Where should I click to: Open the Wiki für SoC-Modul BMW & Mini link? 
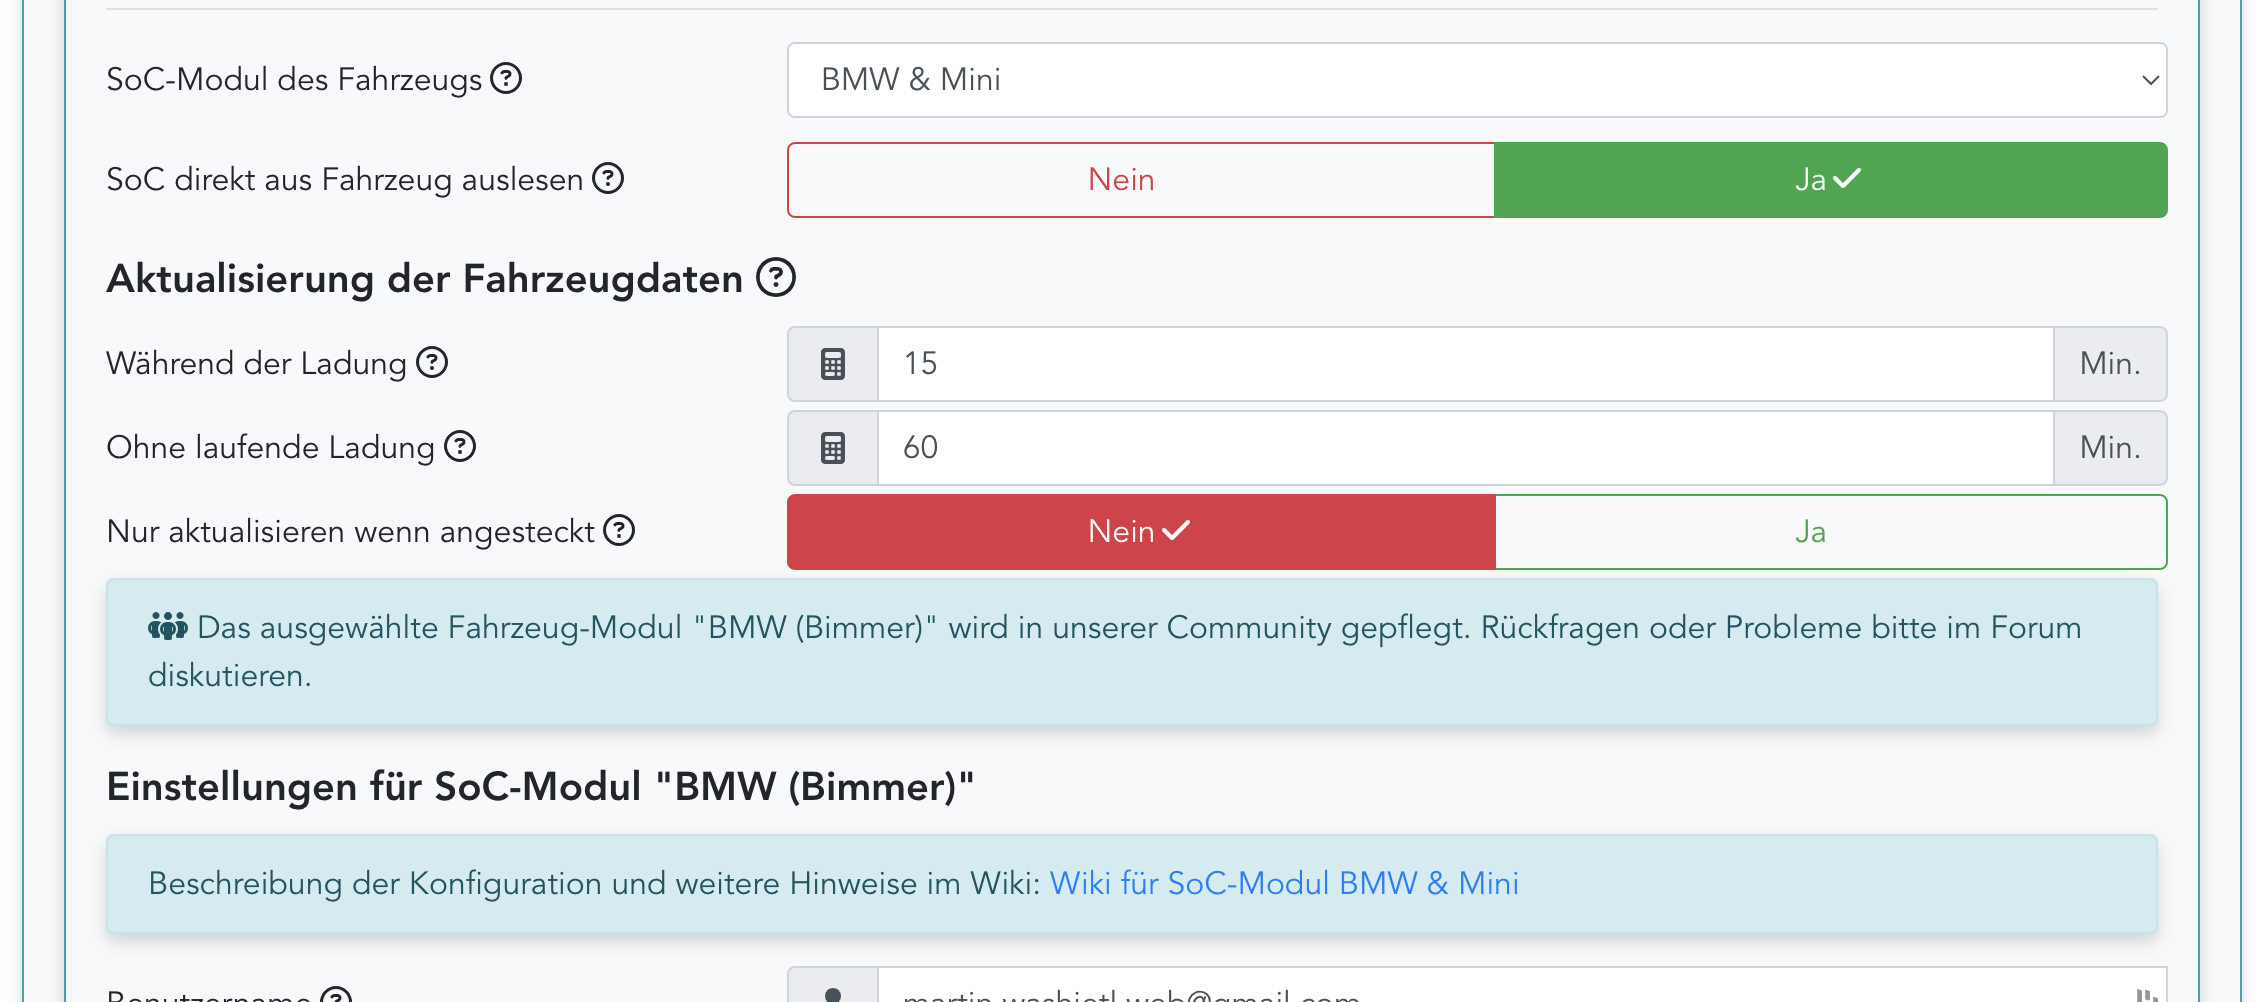(1283, 884)
